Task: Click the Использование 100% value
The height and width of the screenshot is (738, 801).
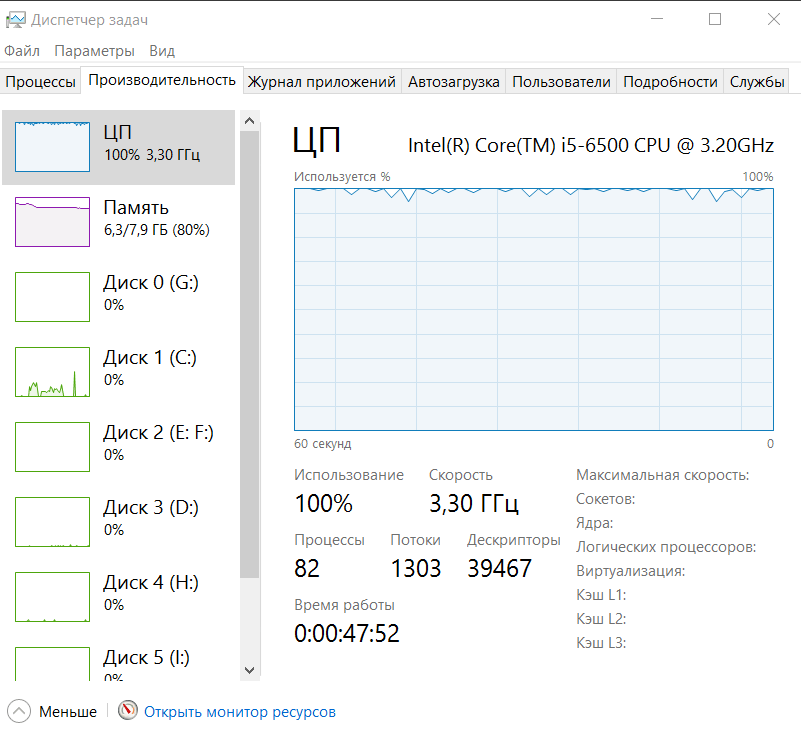Action: click(324, 504)
